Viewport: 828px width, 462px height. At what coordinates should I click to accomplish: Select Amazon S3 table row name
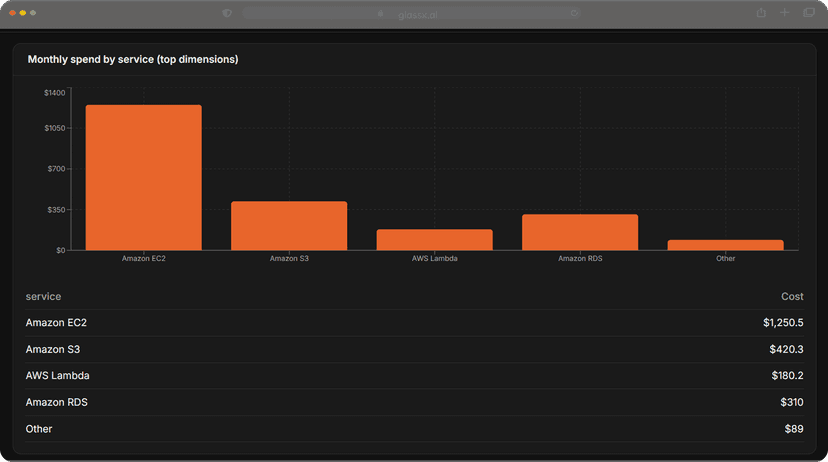point(53,350)
